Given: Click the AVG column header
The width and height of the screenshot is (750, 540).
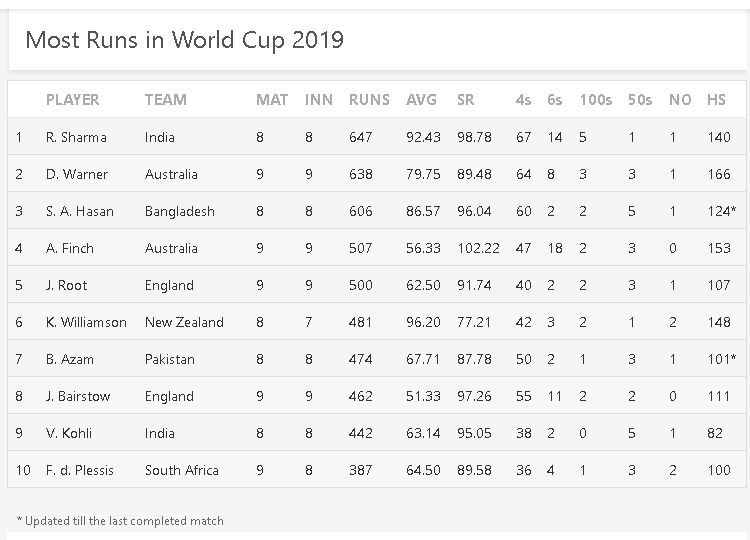Looking at the screenshot, I should click(x=421, y=100).
